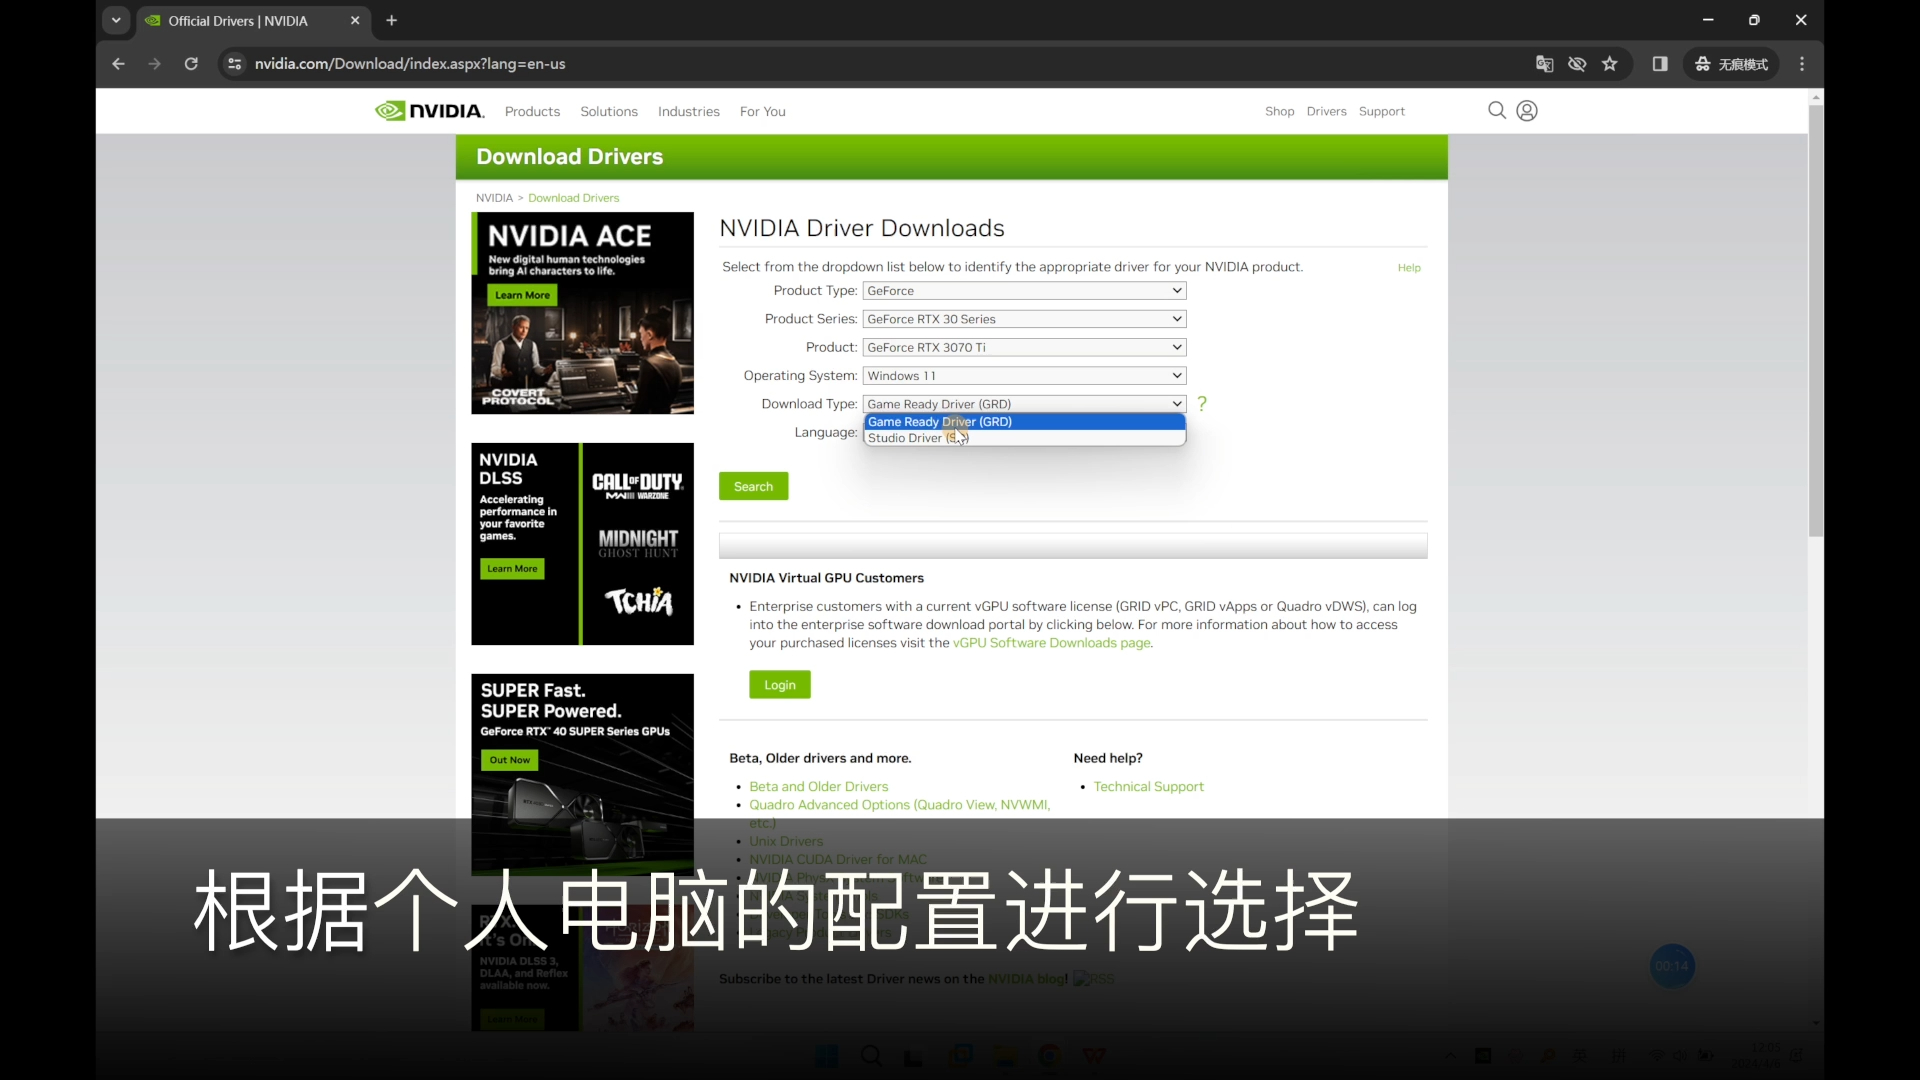
Task: Collapse the Download Type dropdown
Action: 1024,404
